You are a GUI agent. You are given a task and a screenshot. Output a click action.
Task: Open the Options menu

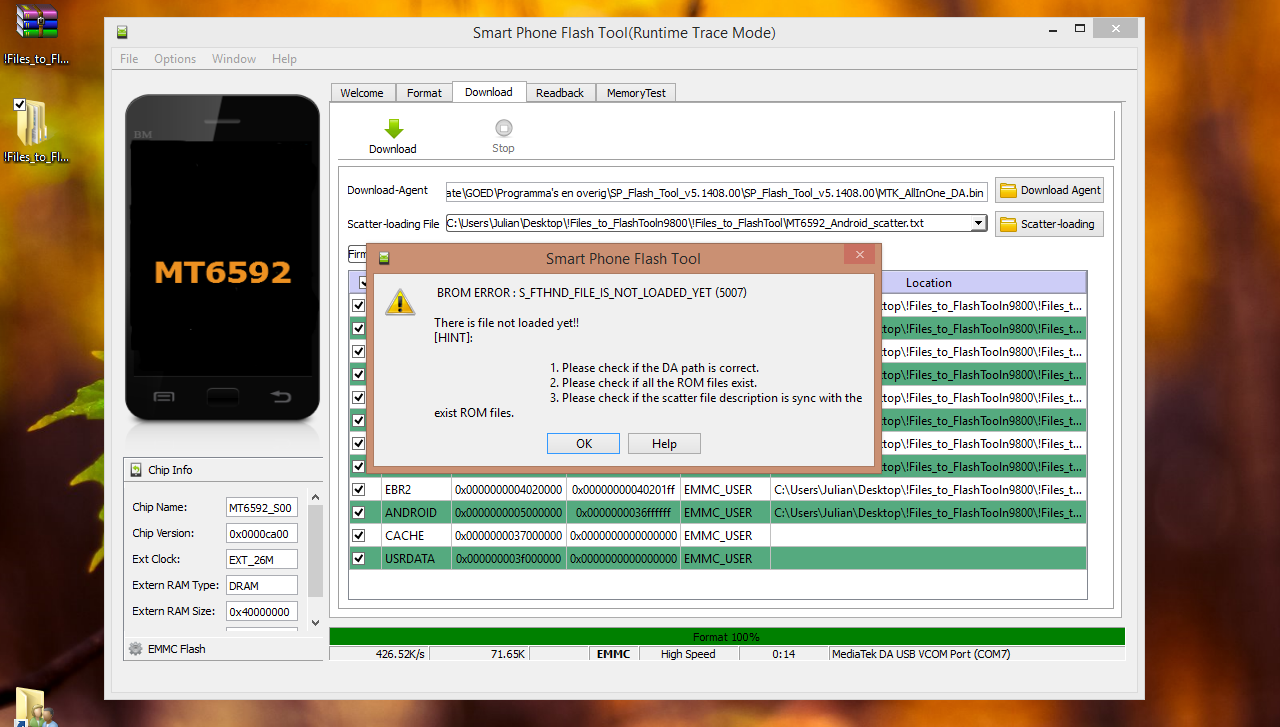click(175, 59)
